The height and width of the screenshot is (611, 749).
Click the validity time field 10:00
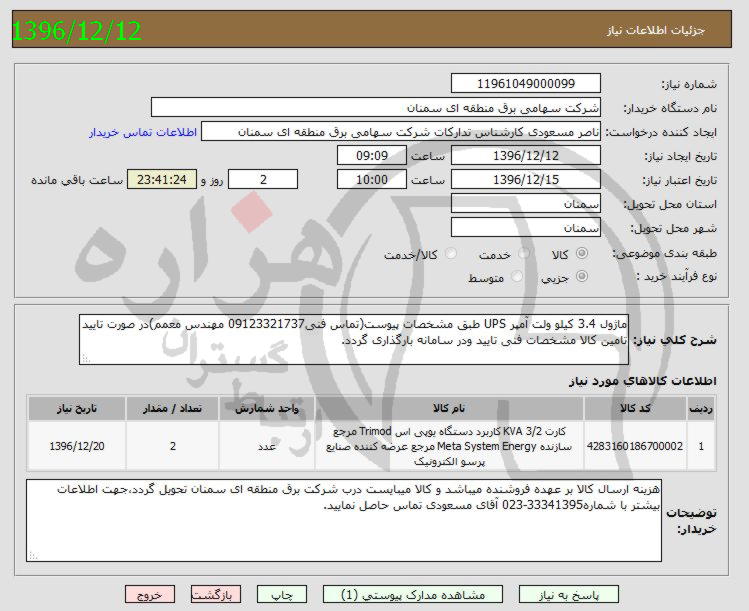[x=372, y=180]
